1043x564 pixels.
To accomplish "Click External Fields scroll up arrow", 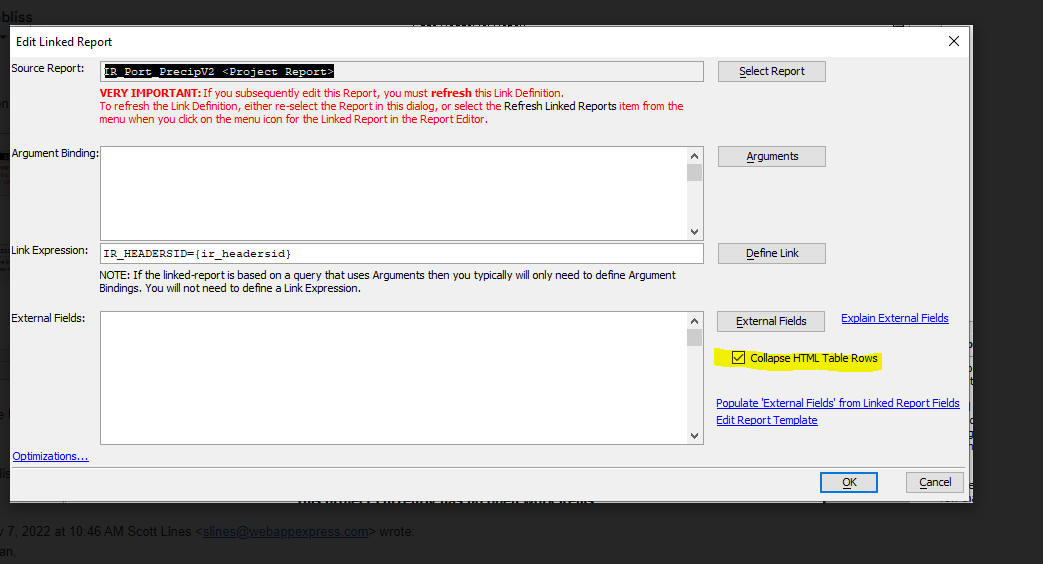I will (x=694, y=321).
